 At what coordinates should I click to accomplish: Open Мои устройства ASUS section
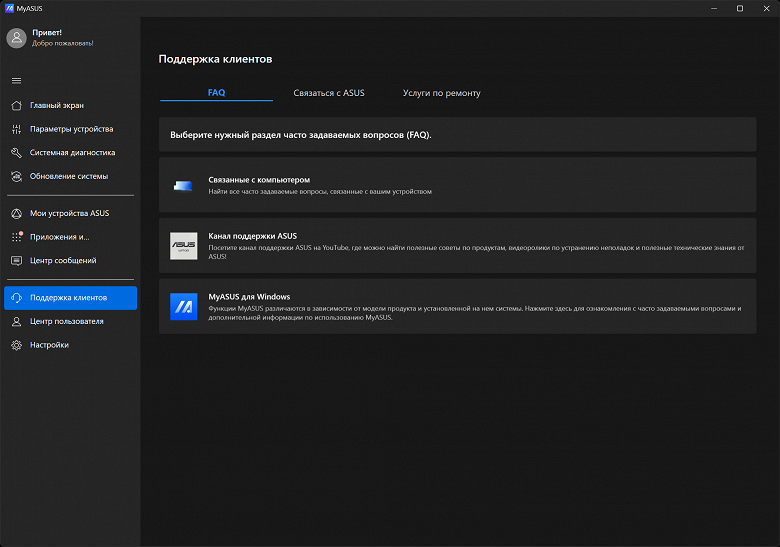[x=71, y=213]
